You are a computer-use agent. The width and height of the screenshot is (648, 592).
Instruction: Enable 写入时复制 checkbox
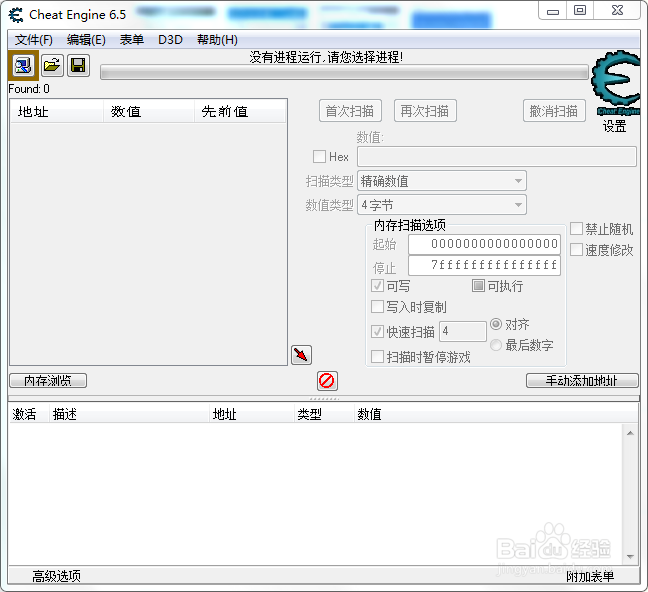coord(377,307)
